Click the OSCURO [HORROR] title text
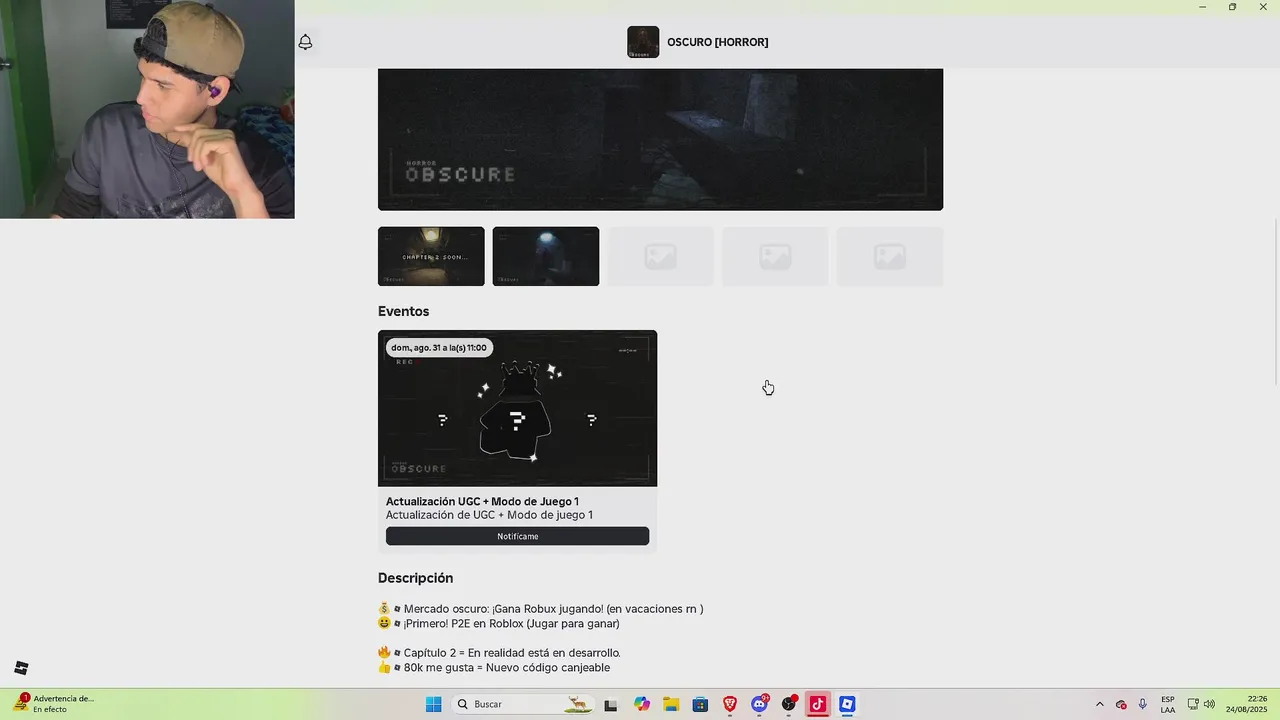This screenshot has width=1280, height=720. 718,42
